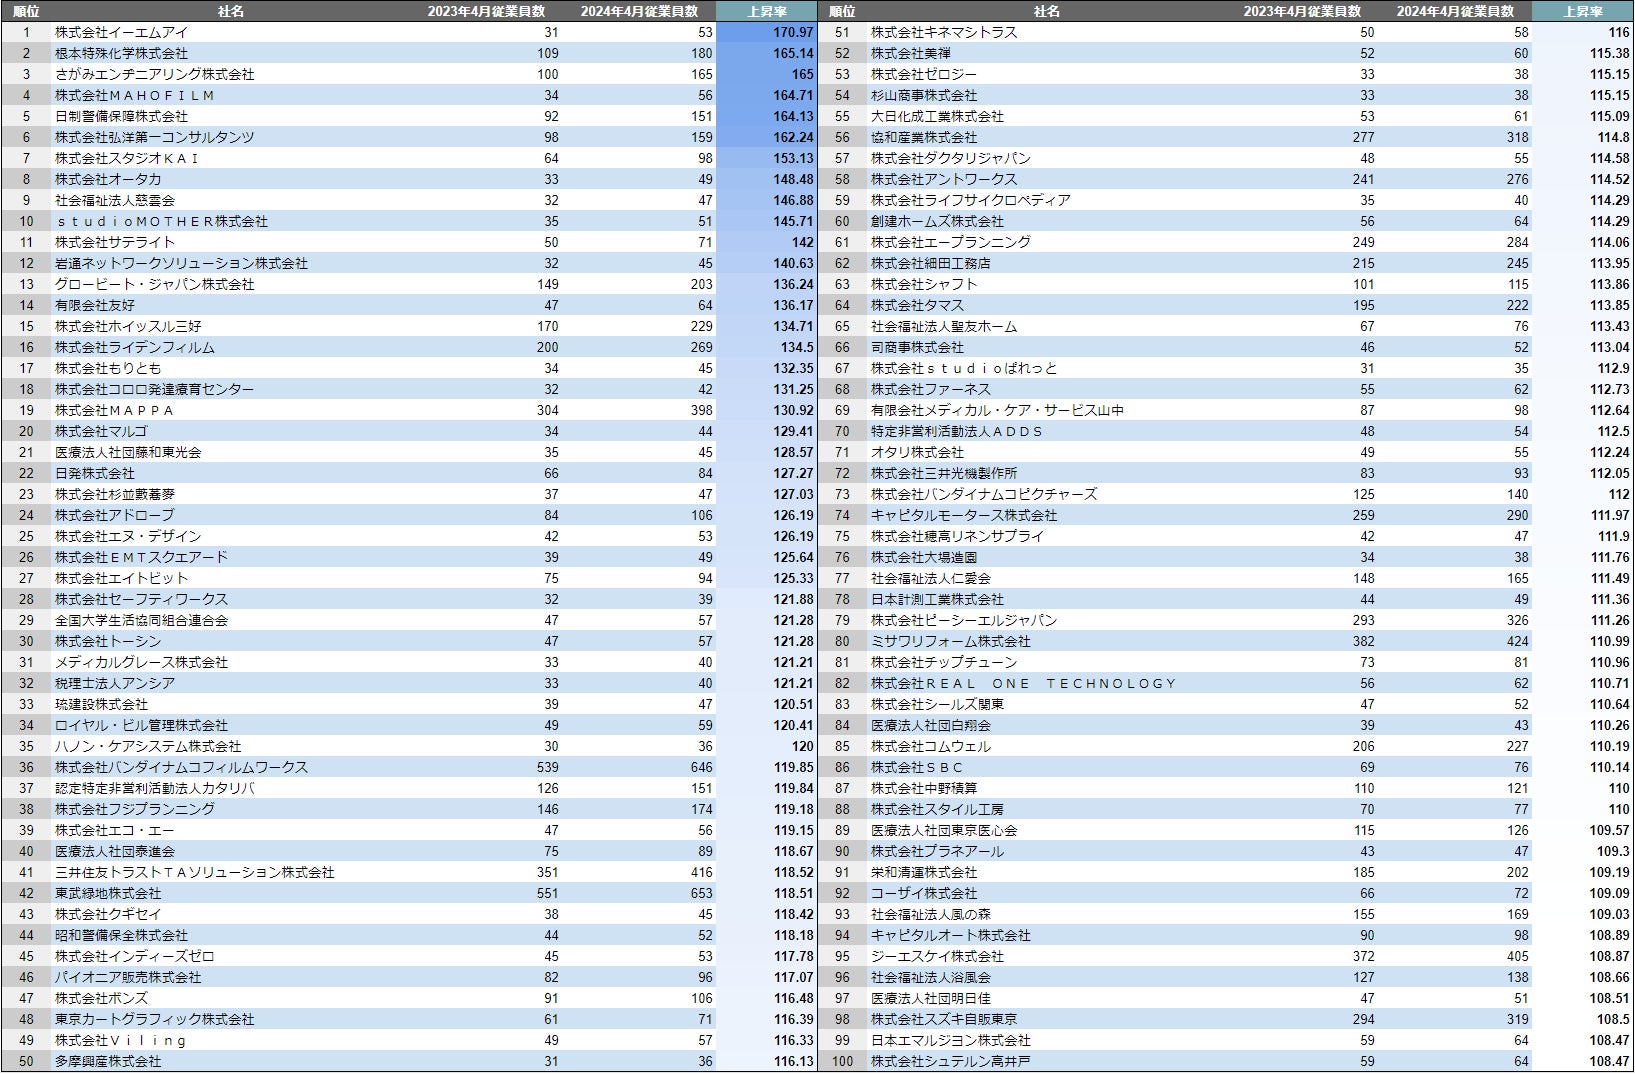Select the 東武緑地株式会社 cell

pyautogui.click(x=108, y=893)
